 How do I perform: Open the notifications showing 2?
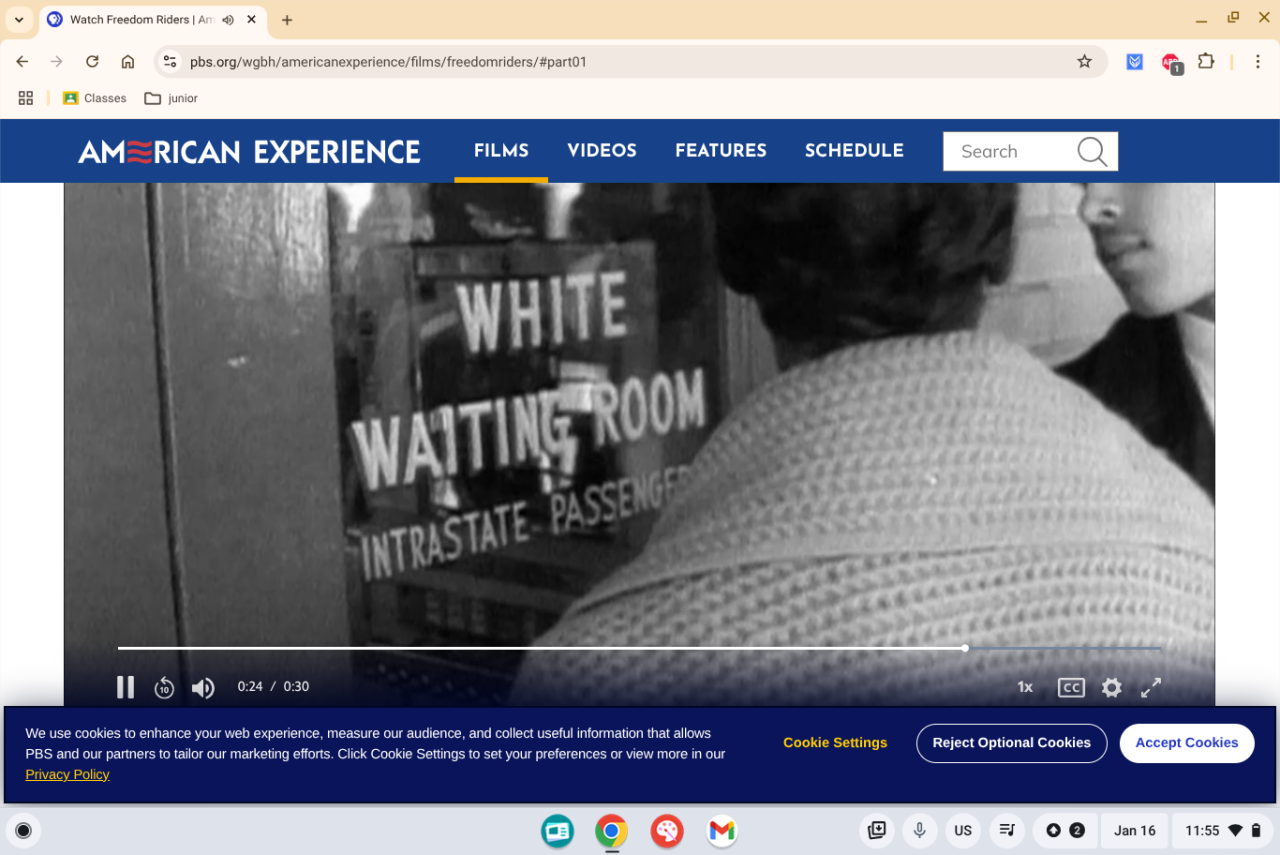point(1065,831)
